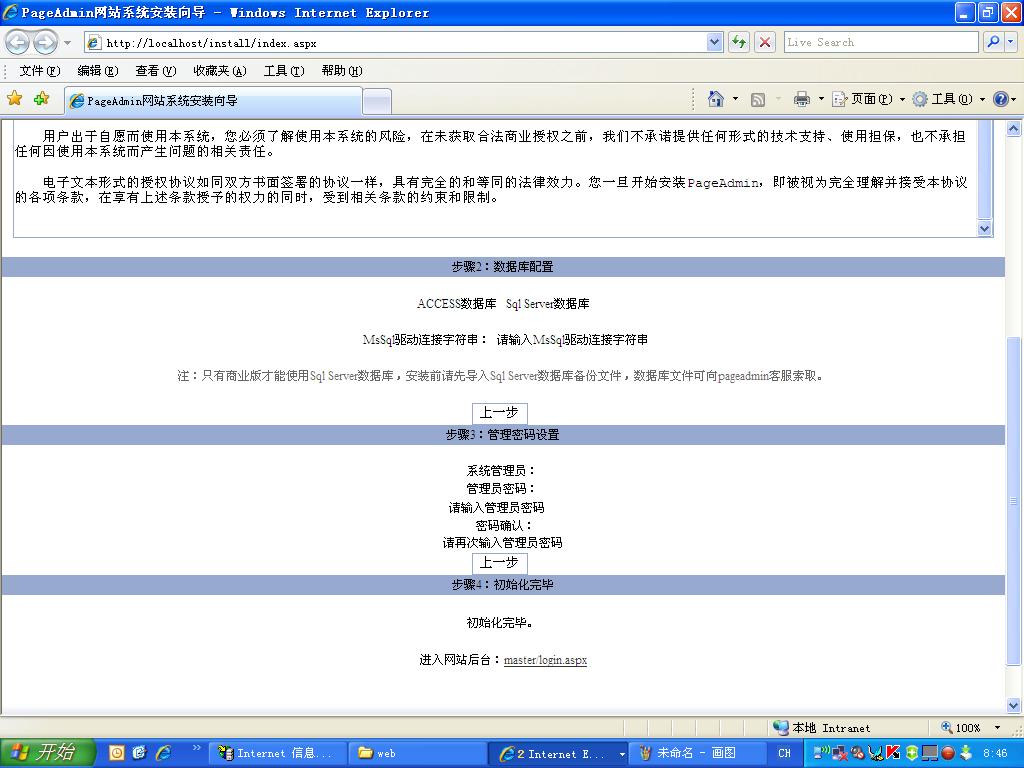Click the 开始 Start button

pyautogui.click(x=47, y=752)
